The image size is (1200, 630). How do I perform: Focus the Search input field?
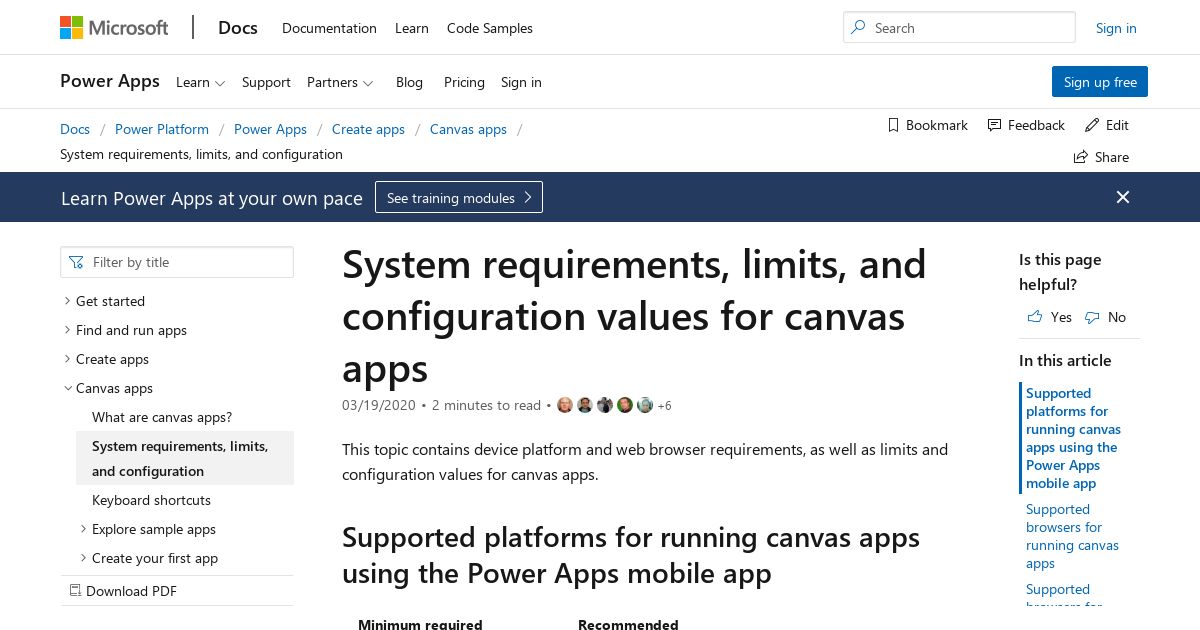click(959, 28)
